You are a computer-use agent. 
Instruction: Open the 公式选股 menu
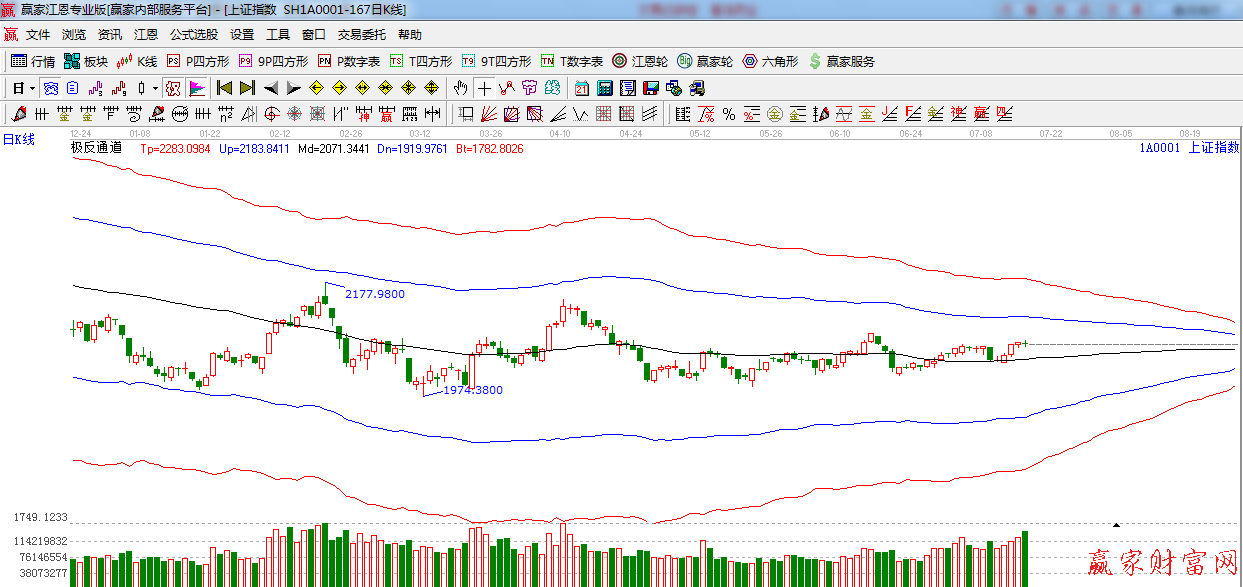(x=193, y=35)
